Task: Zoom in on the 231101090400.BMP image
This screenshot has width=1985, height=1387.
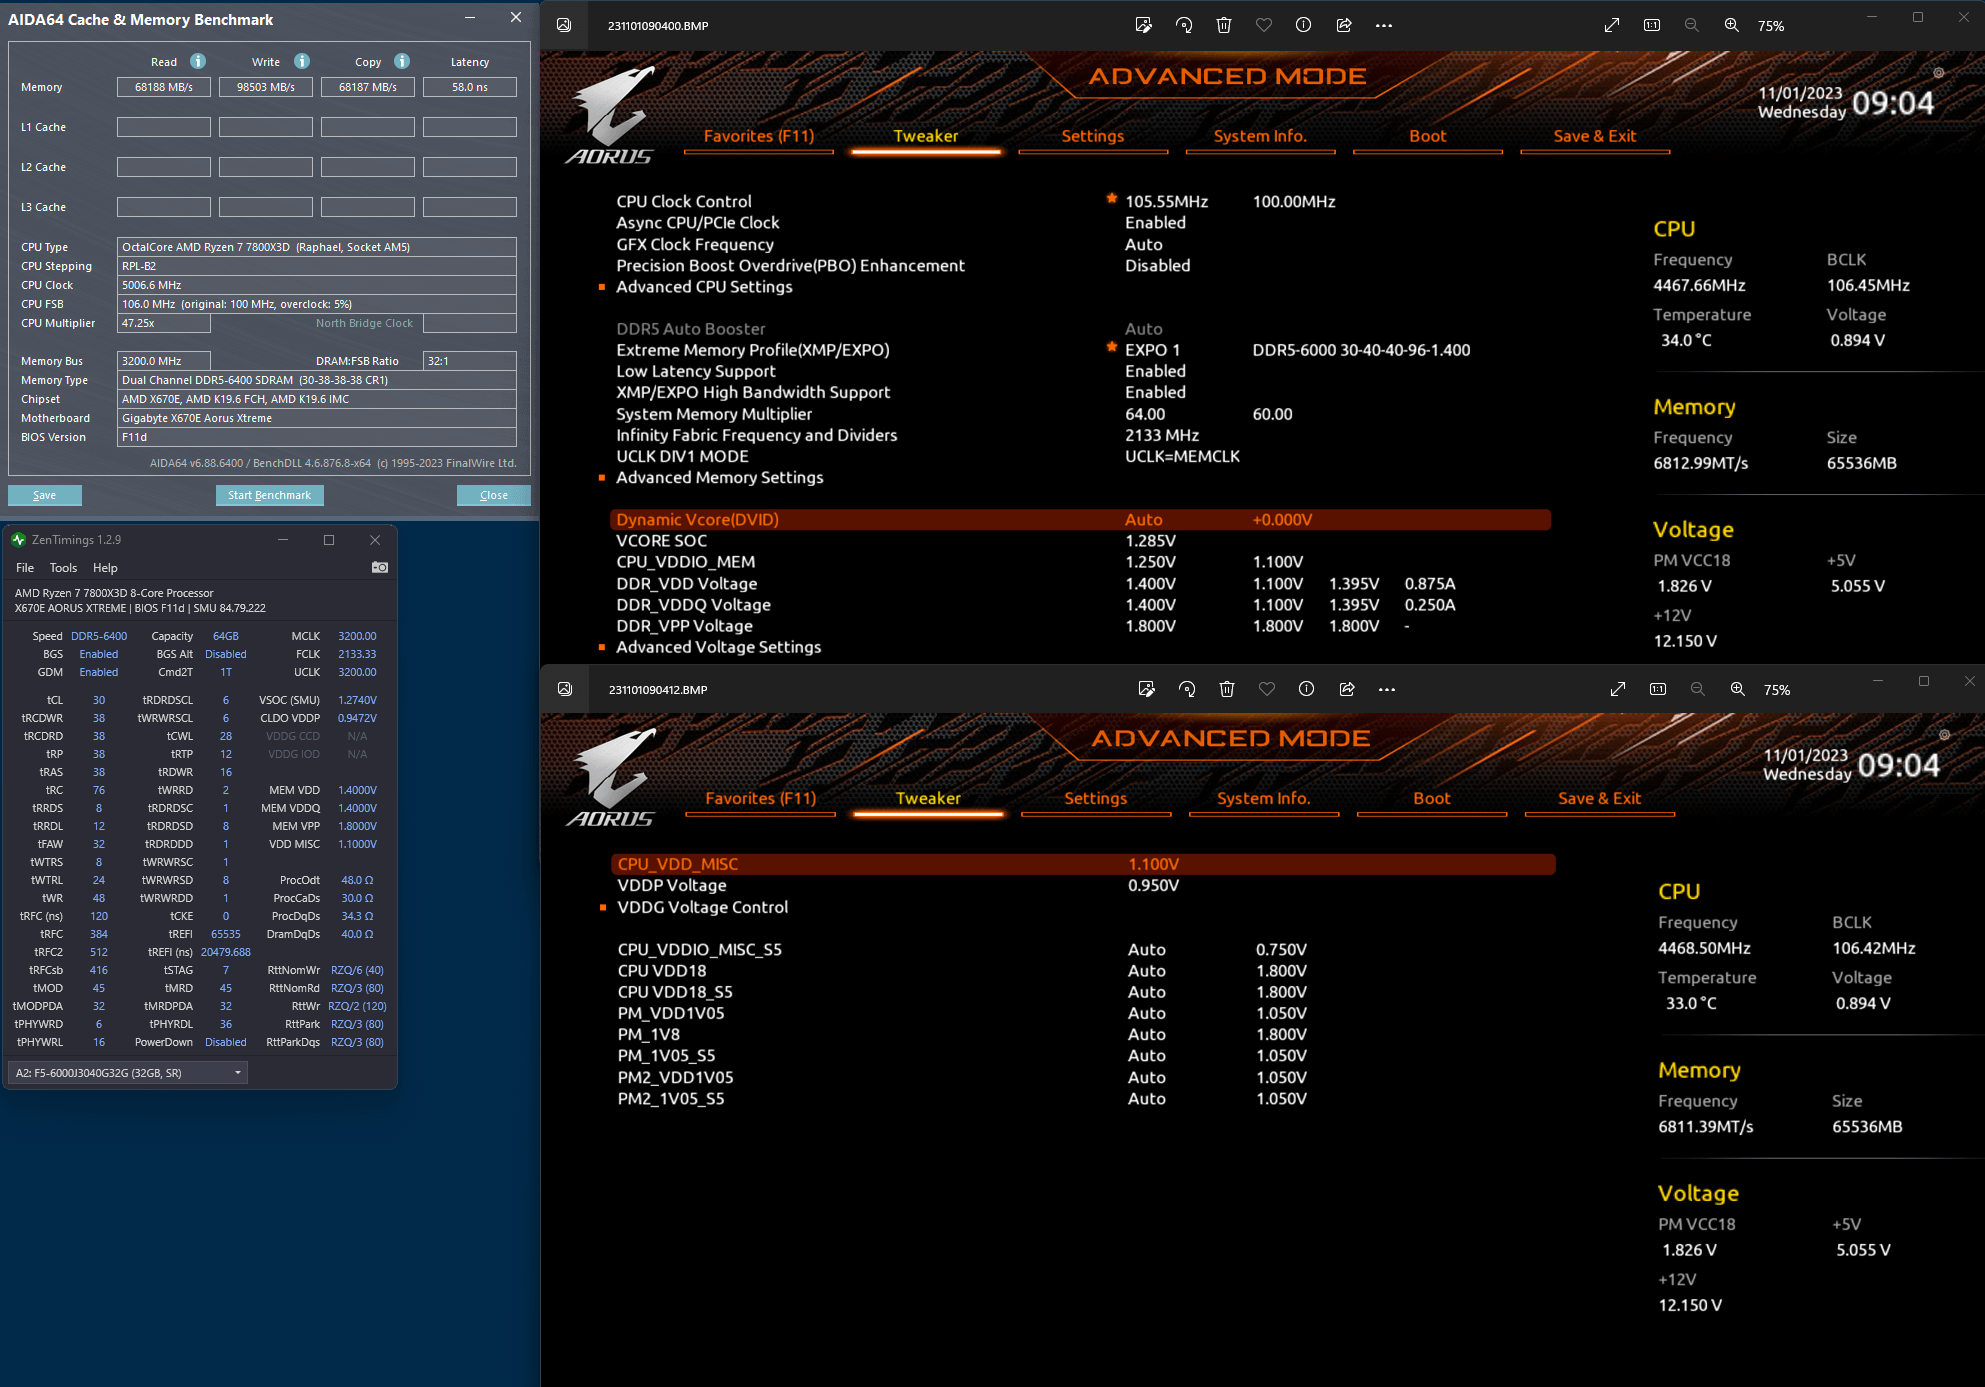Action: pos(1732,26)
